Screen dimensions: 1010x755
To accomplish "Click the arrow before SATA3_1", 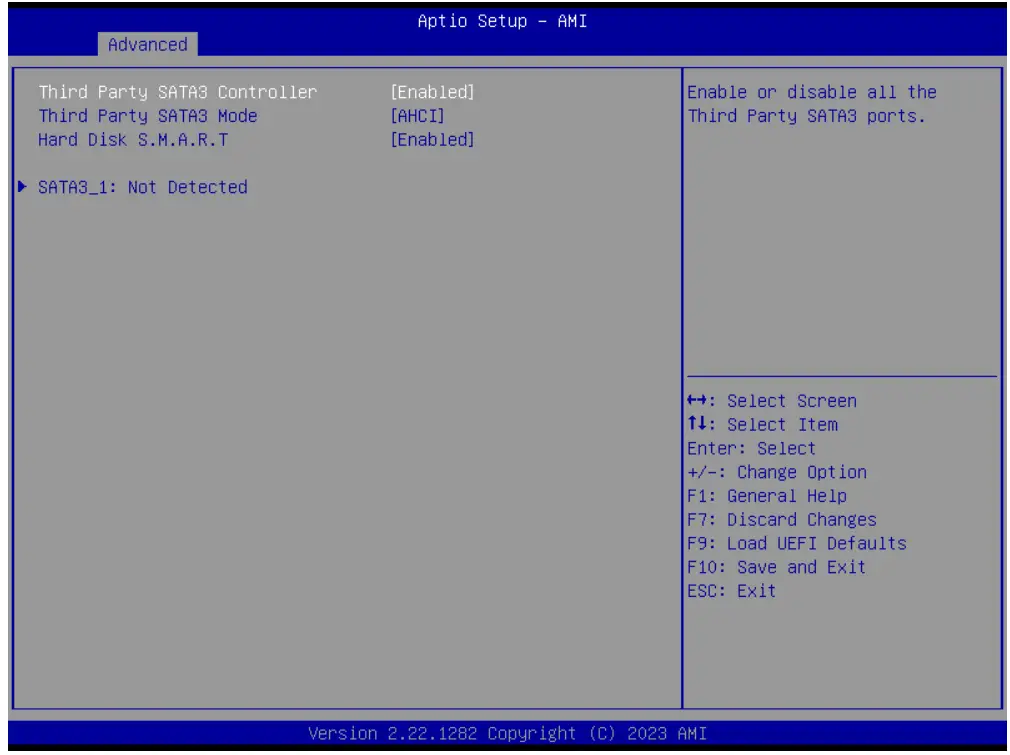I will [x=20, y=186].
